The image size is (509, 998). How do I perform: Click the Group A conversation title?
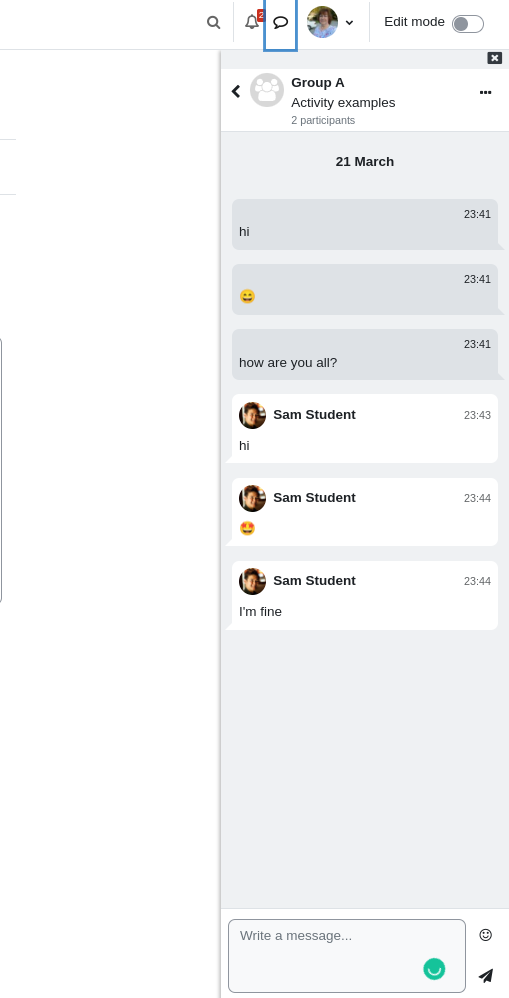click(317, 83)
